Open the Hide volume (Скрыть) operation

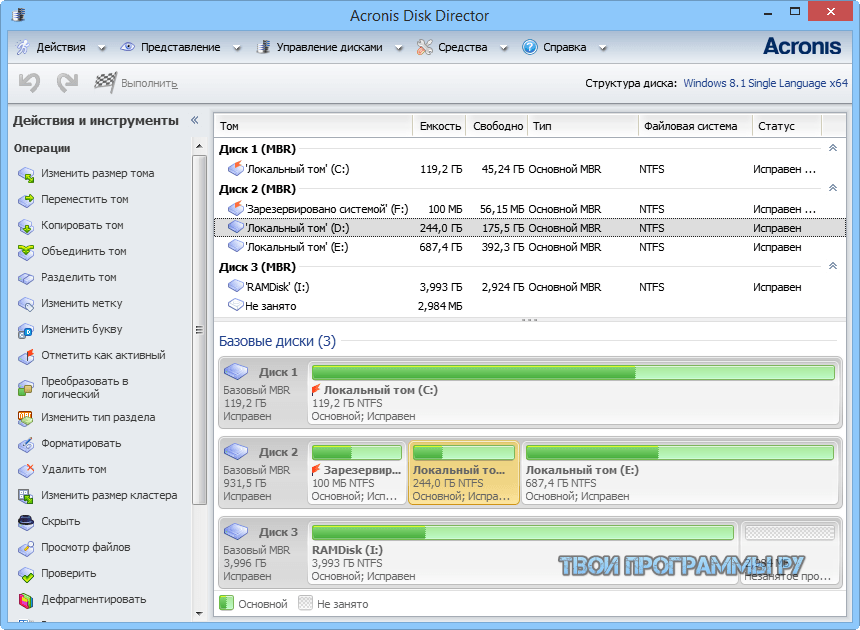(x=24, y=521)
